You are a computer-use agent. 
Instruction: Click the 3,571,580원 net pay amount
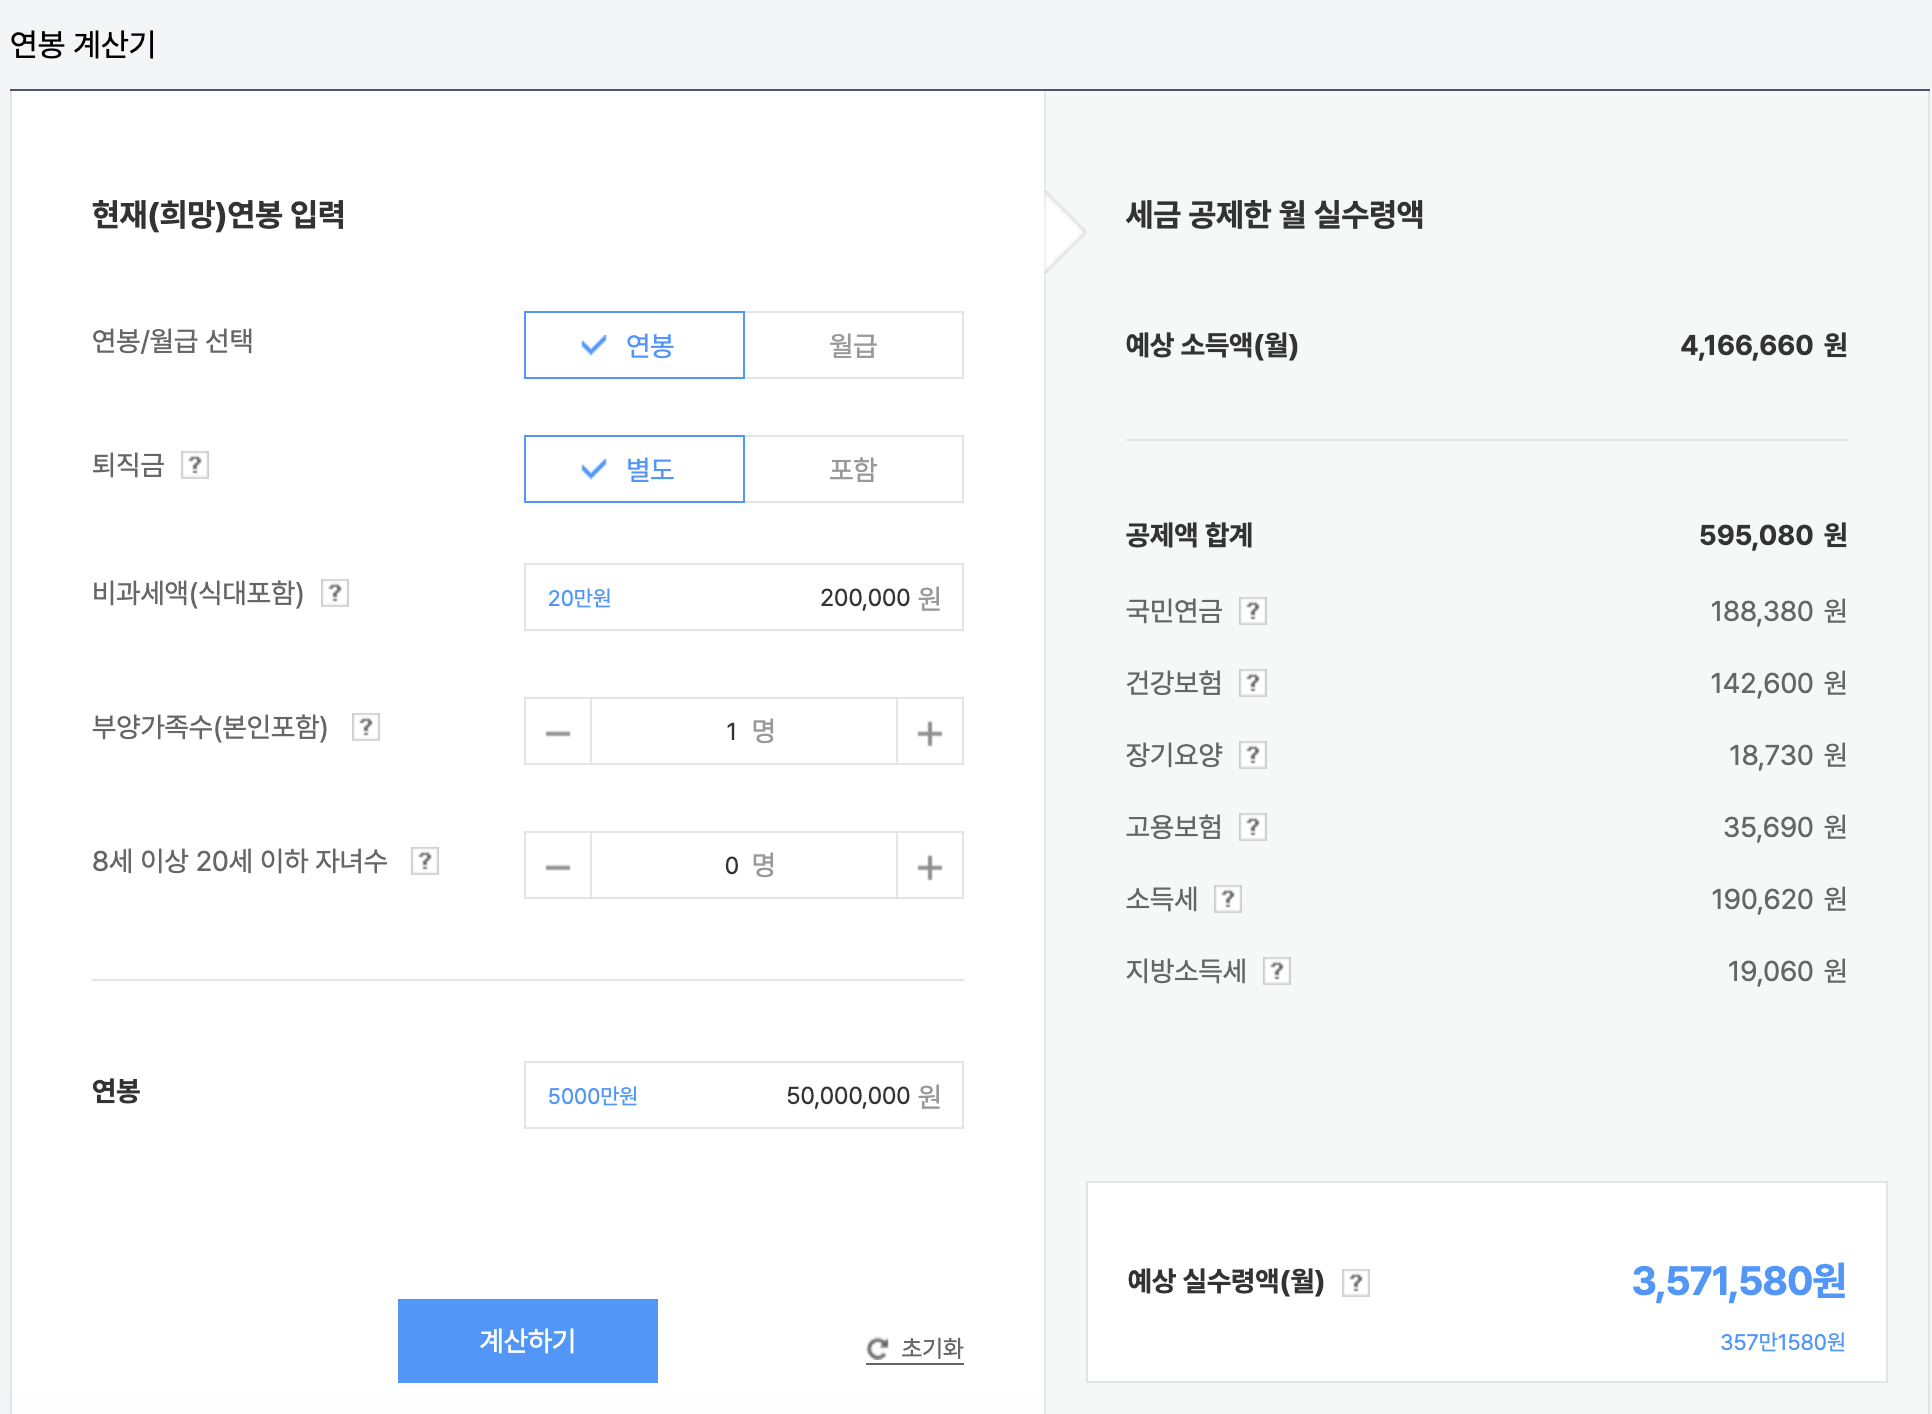[1739, 1281]
